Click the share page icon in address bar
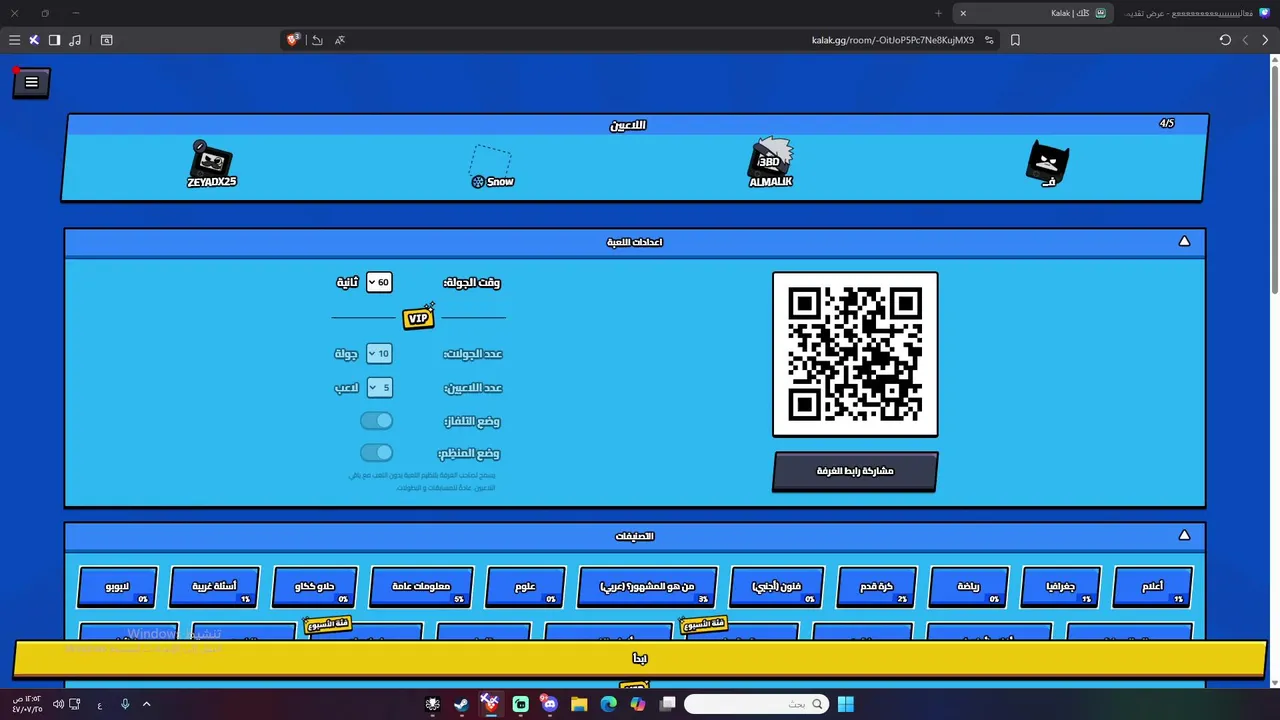 (x=317, y=40)
